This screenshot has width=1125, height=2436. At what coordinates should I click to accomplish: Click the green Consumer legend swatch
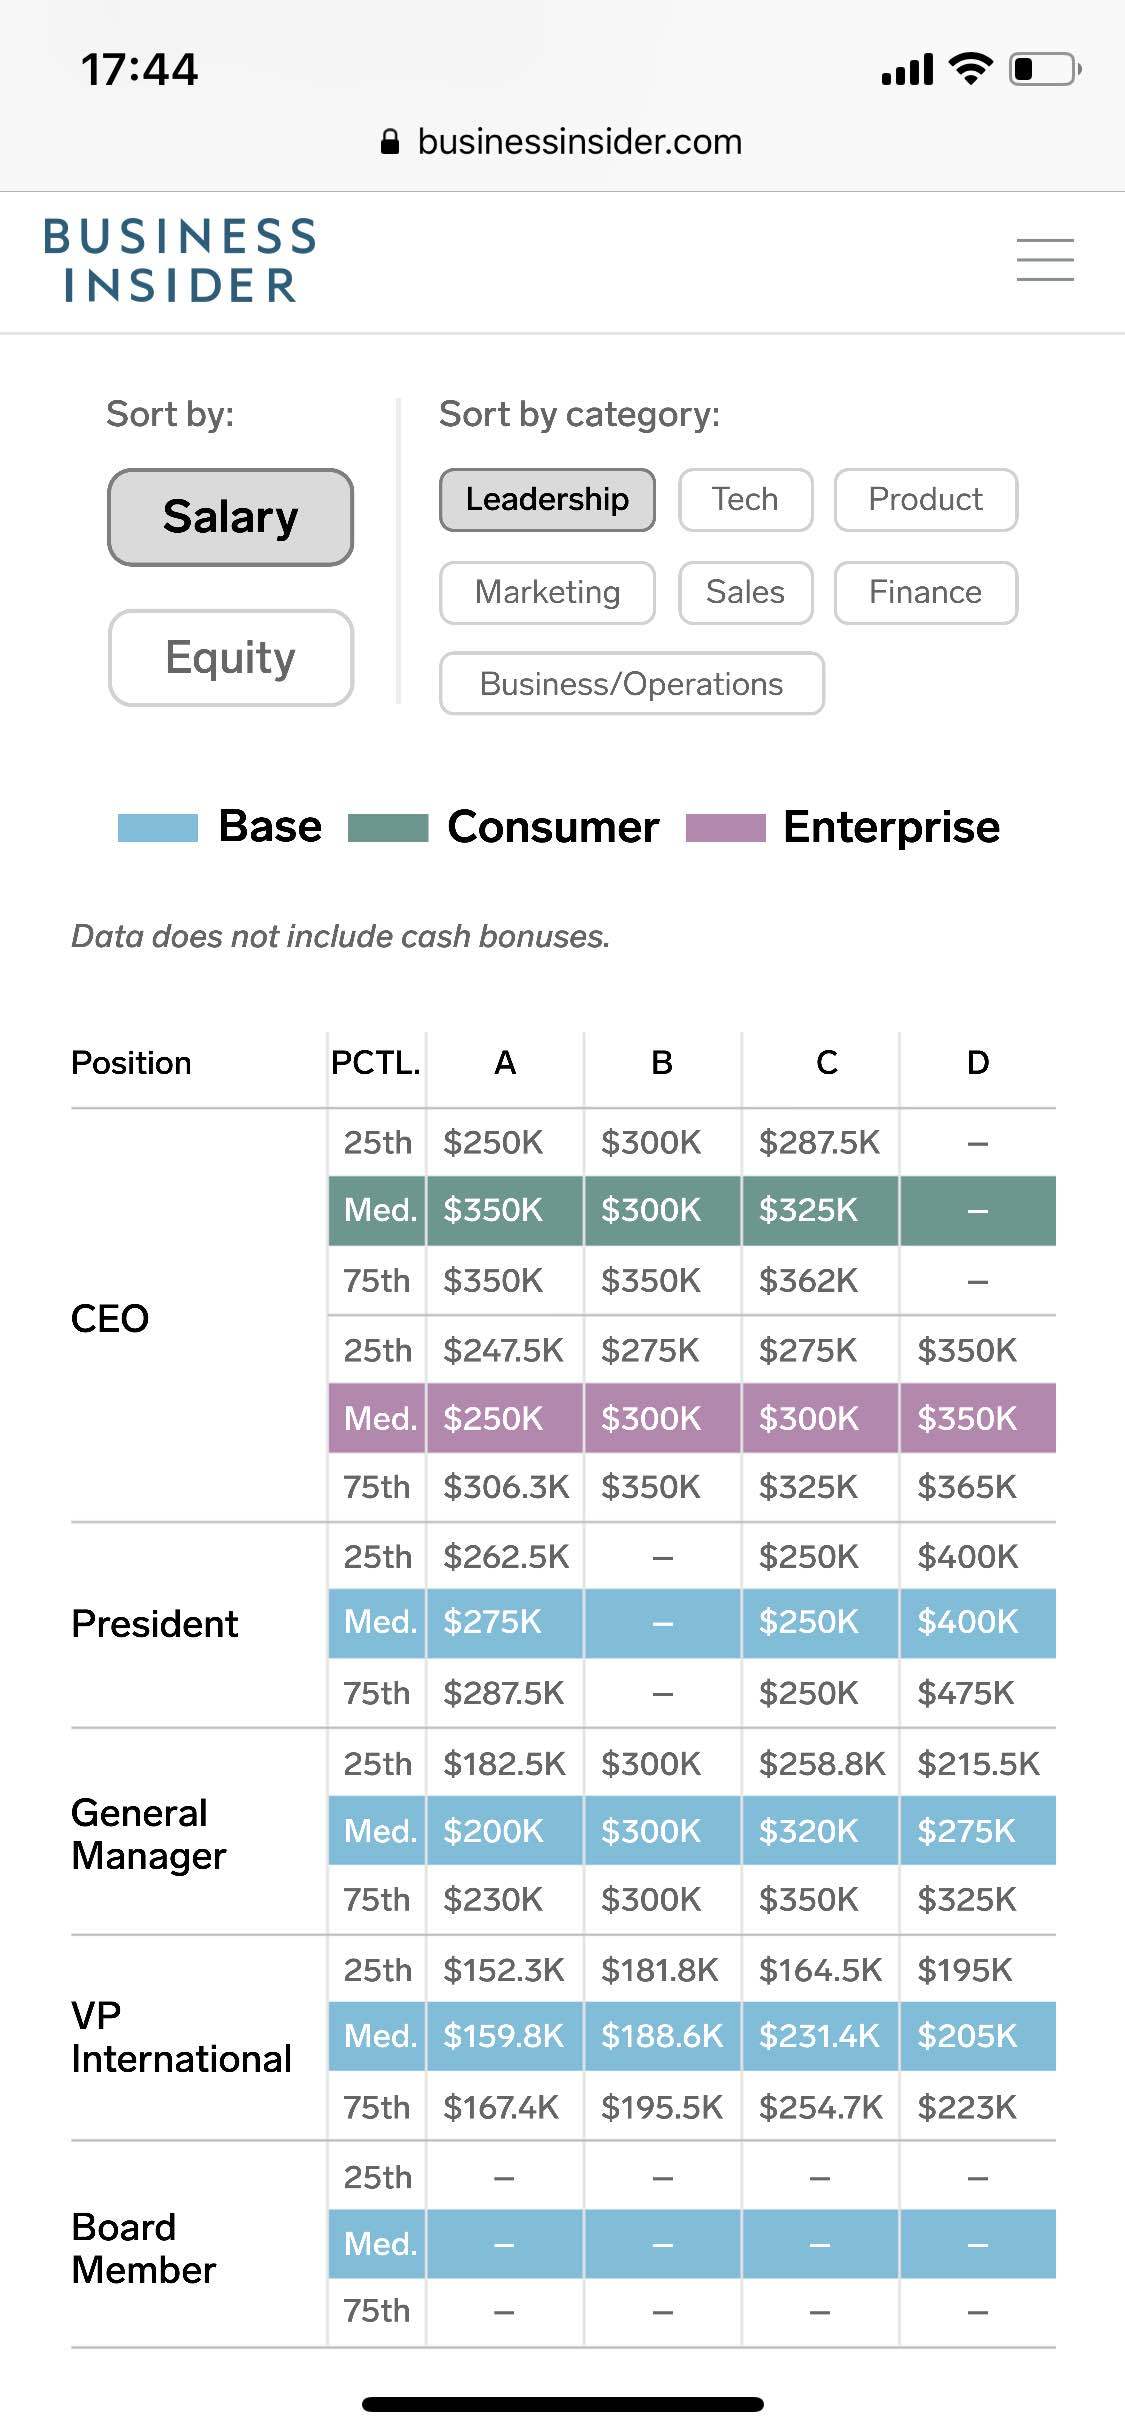coord(388,828)
